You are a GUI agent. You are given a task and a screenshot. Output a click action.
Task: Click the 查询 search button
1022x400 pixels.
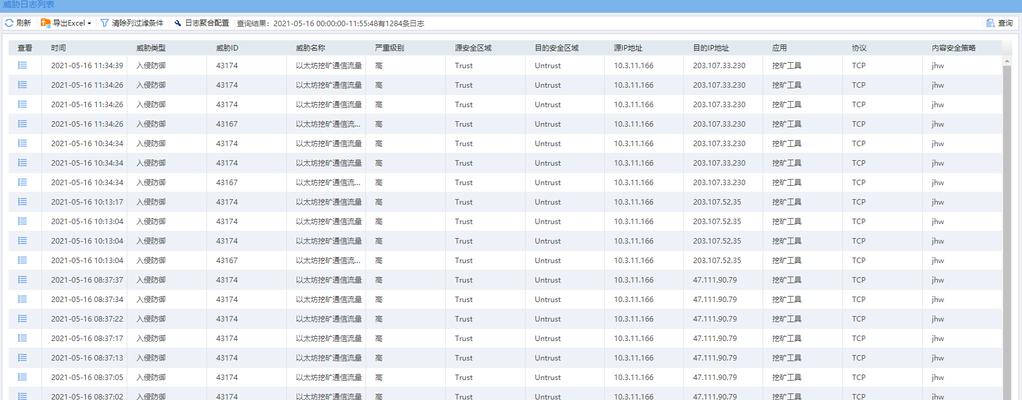pos(1000,23)
